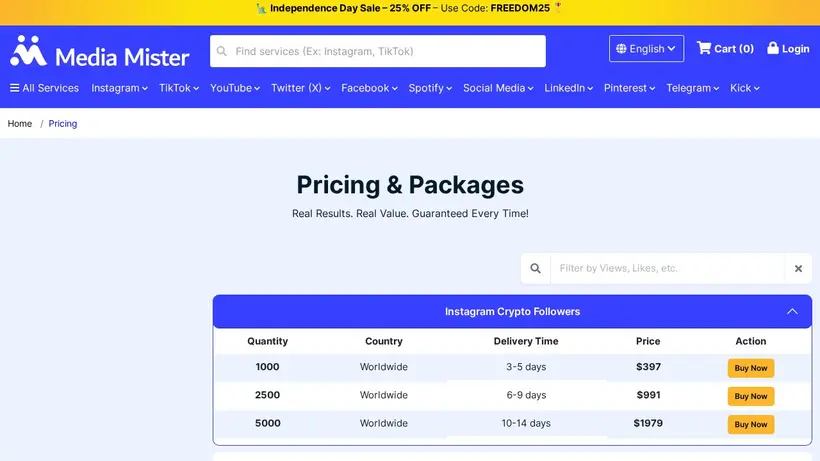Click the search magnifier icon in the services search bar
The image size is (820, 461).
pyautogui.click(x=222, y=51)
